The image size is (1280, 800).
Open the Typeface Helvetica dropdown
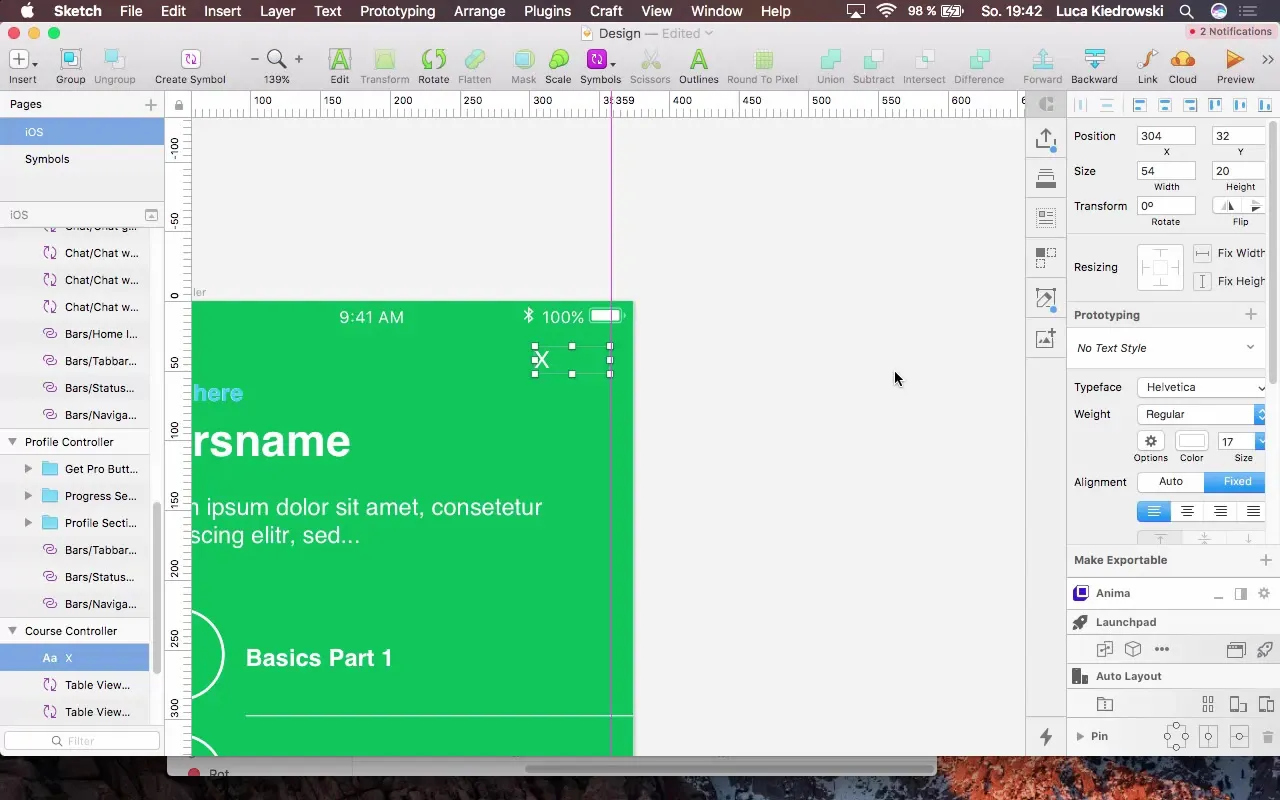point(1202,387)
